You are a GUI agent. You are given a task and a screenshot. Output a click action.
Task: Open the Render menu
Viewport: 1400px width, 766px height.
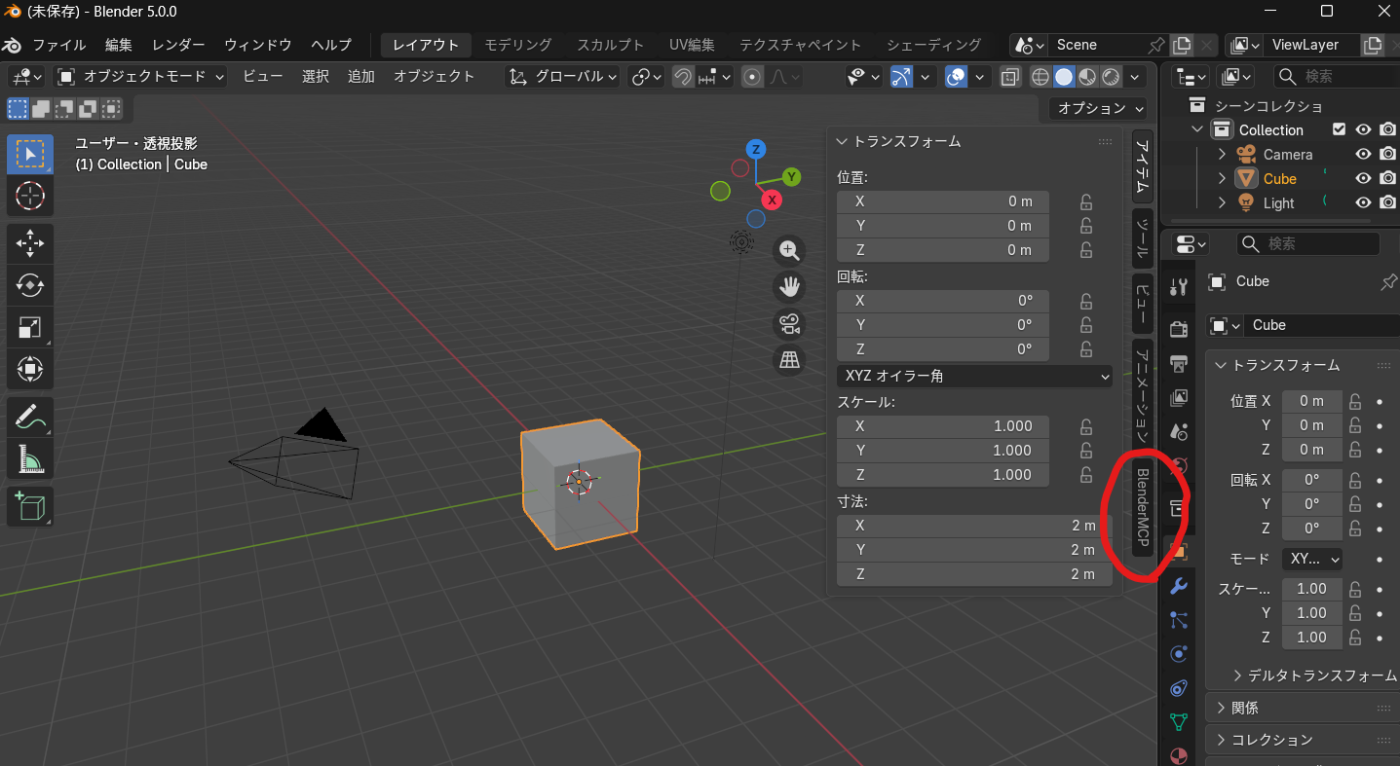179,45
